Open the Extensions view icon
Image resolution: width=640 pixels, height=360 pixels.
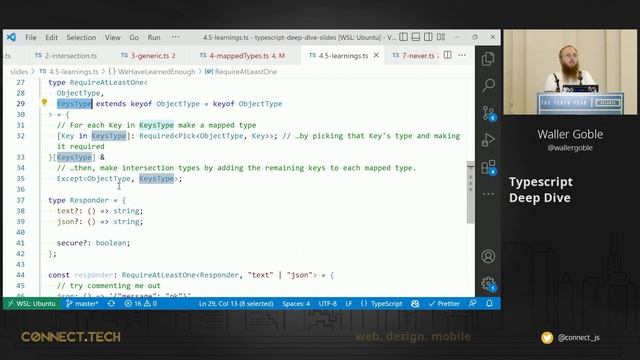coord(489,167)
